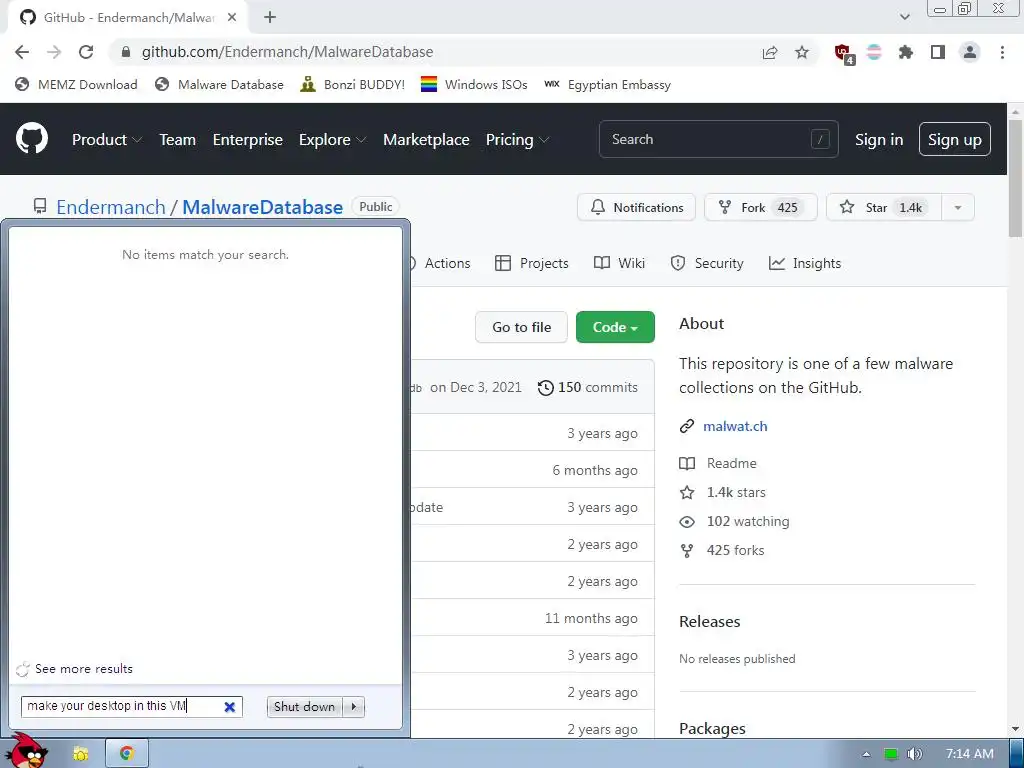
Task: Open the uBlock Origin extension icon
Action: point(844,54)
